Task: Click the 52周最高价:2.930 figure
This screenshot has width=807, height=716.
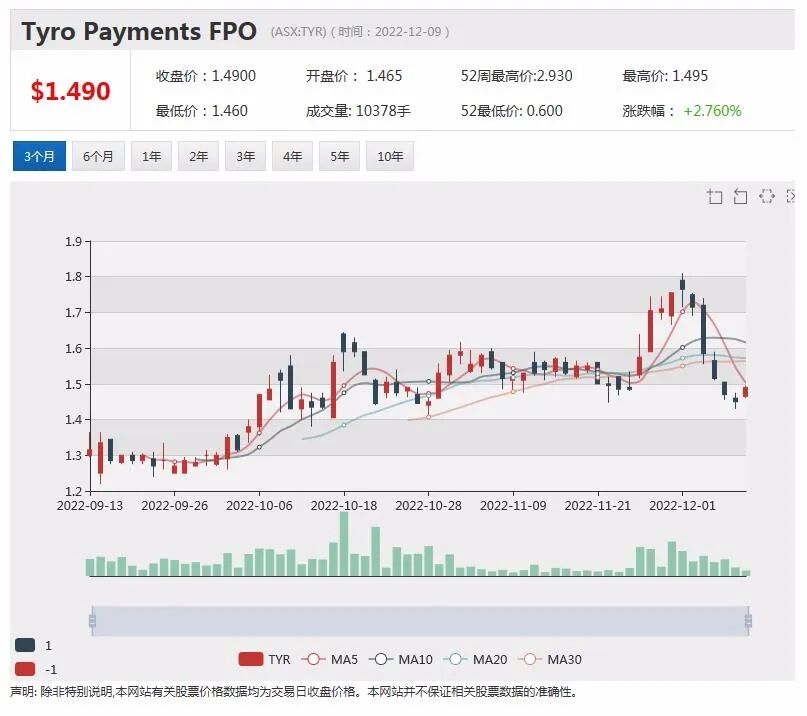Action: (517, 76)
